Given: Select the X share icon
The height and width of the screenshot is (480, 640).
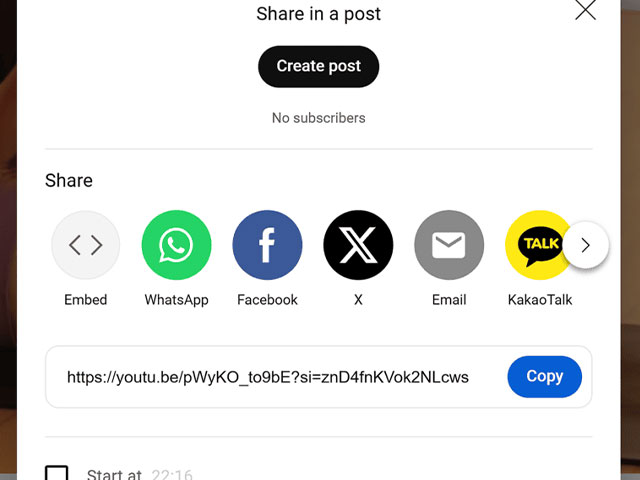Looking at the screenshot, I should pyautogui.click(x=358, y=245).
